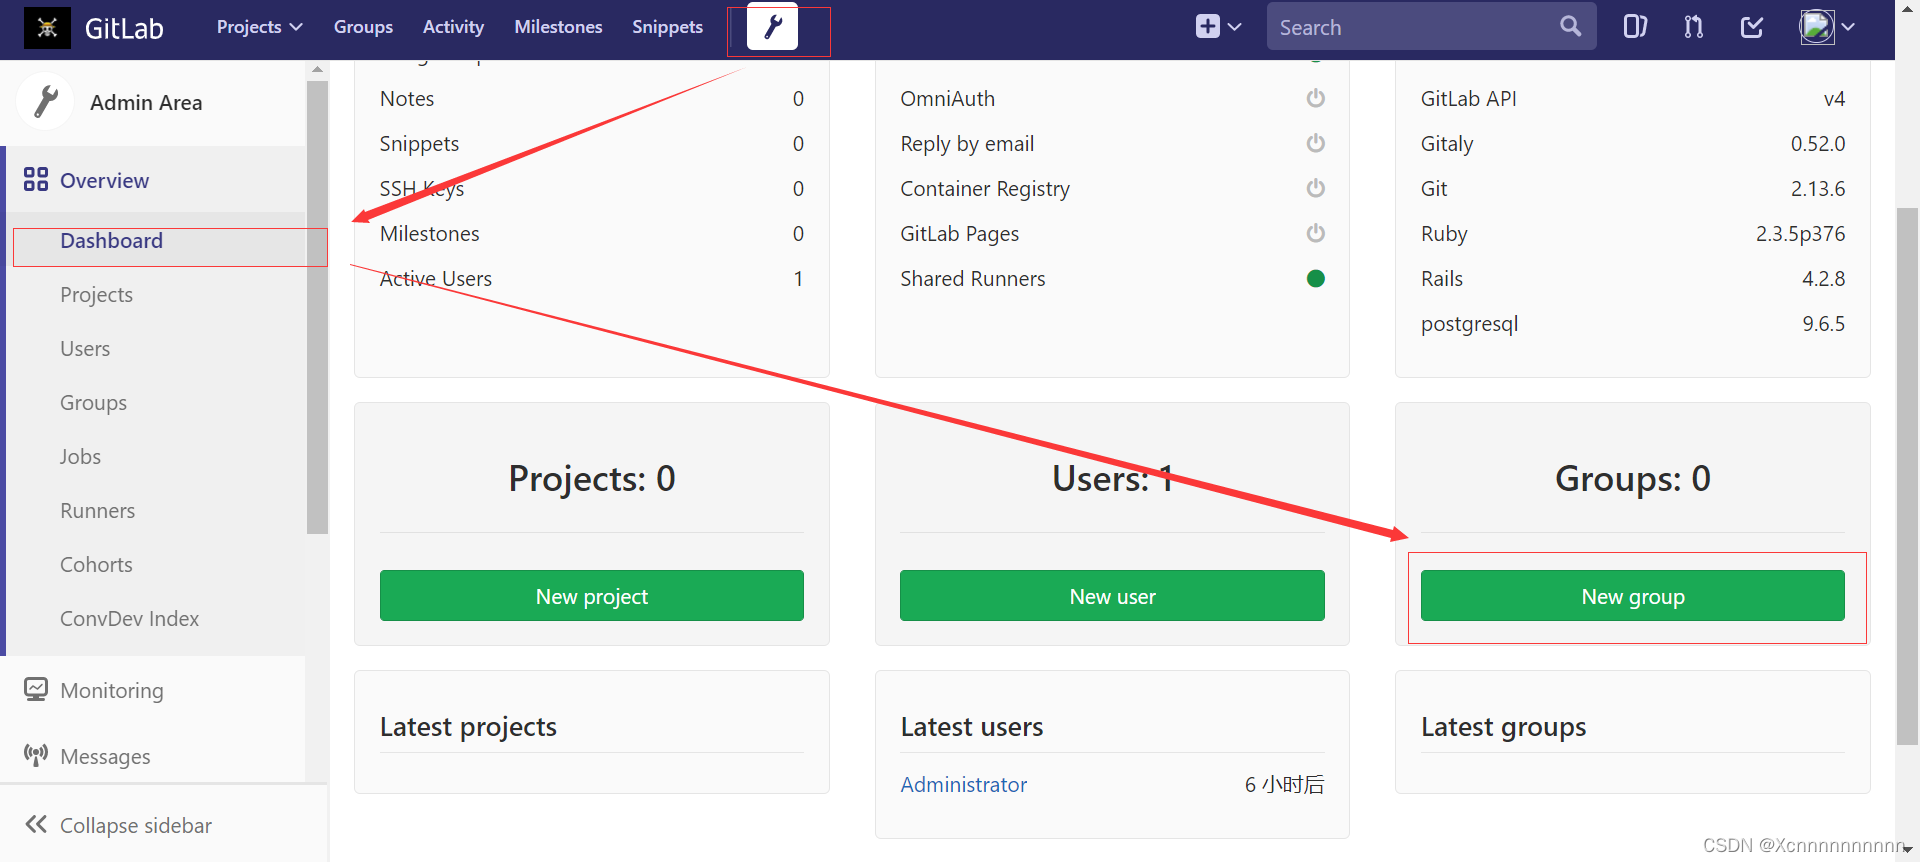This screenshot has height=862, width=1920.
Task: Open Messages in the sidebar
Action: pyautogui.click(x=105, y=757)
